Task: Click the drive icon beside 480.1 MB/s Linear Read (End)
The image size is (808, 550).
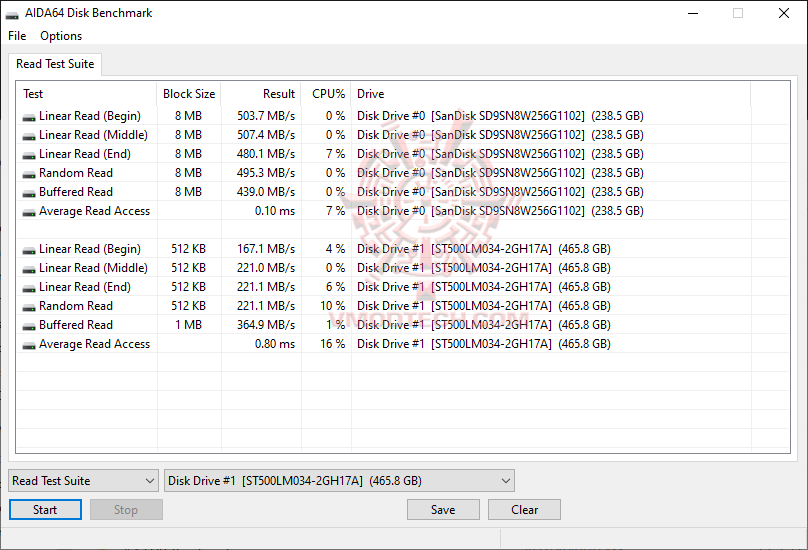Action: [x=29, y=156]
